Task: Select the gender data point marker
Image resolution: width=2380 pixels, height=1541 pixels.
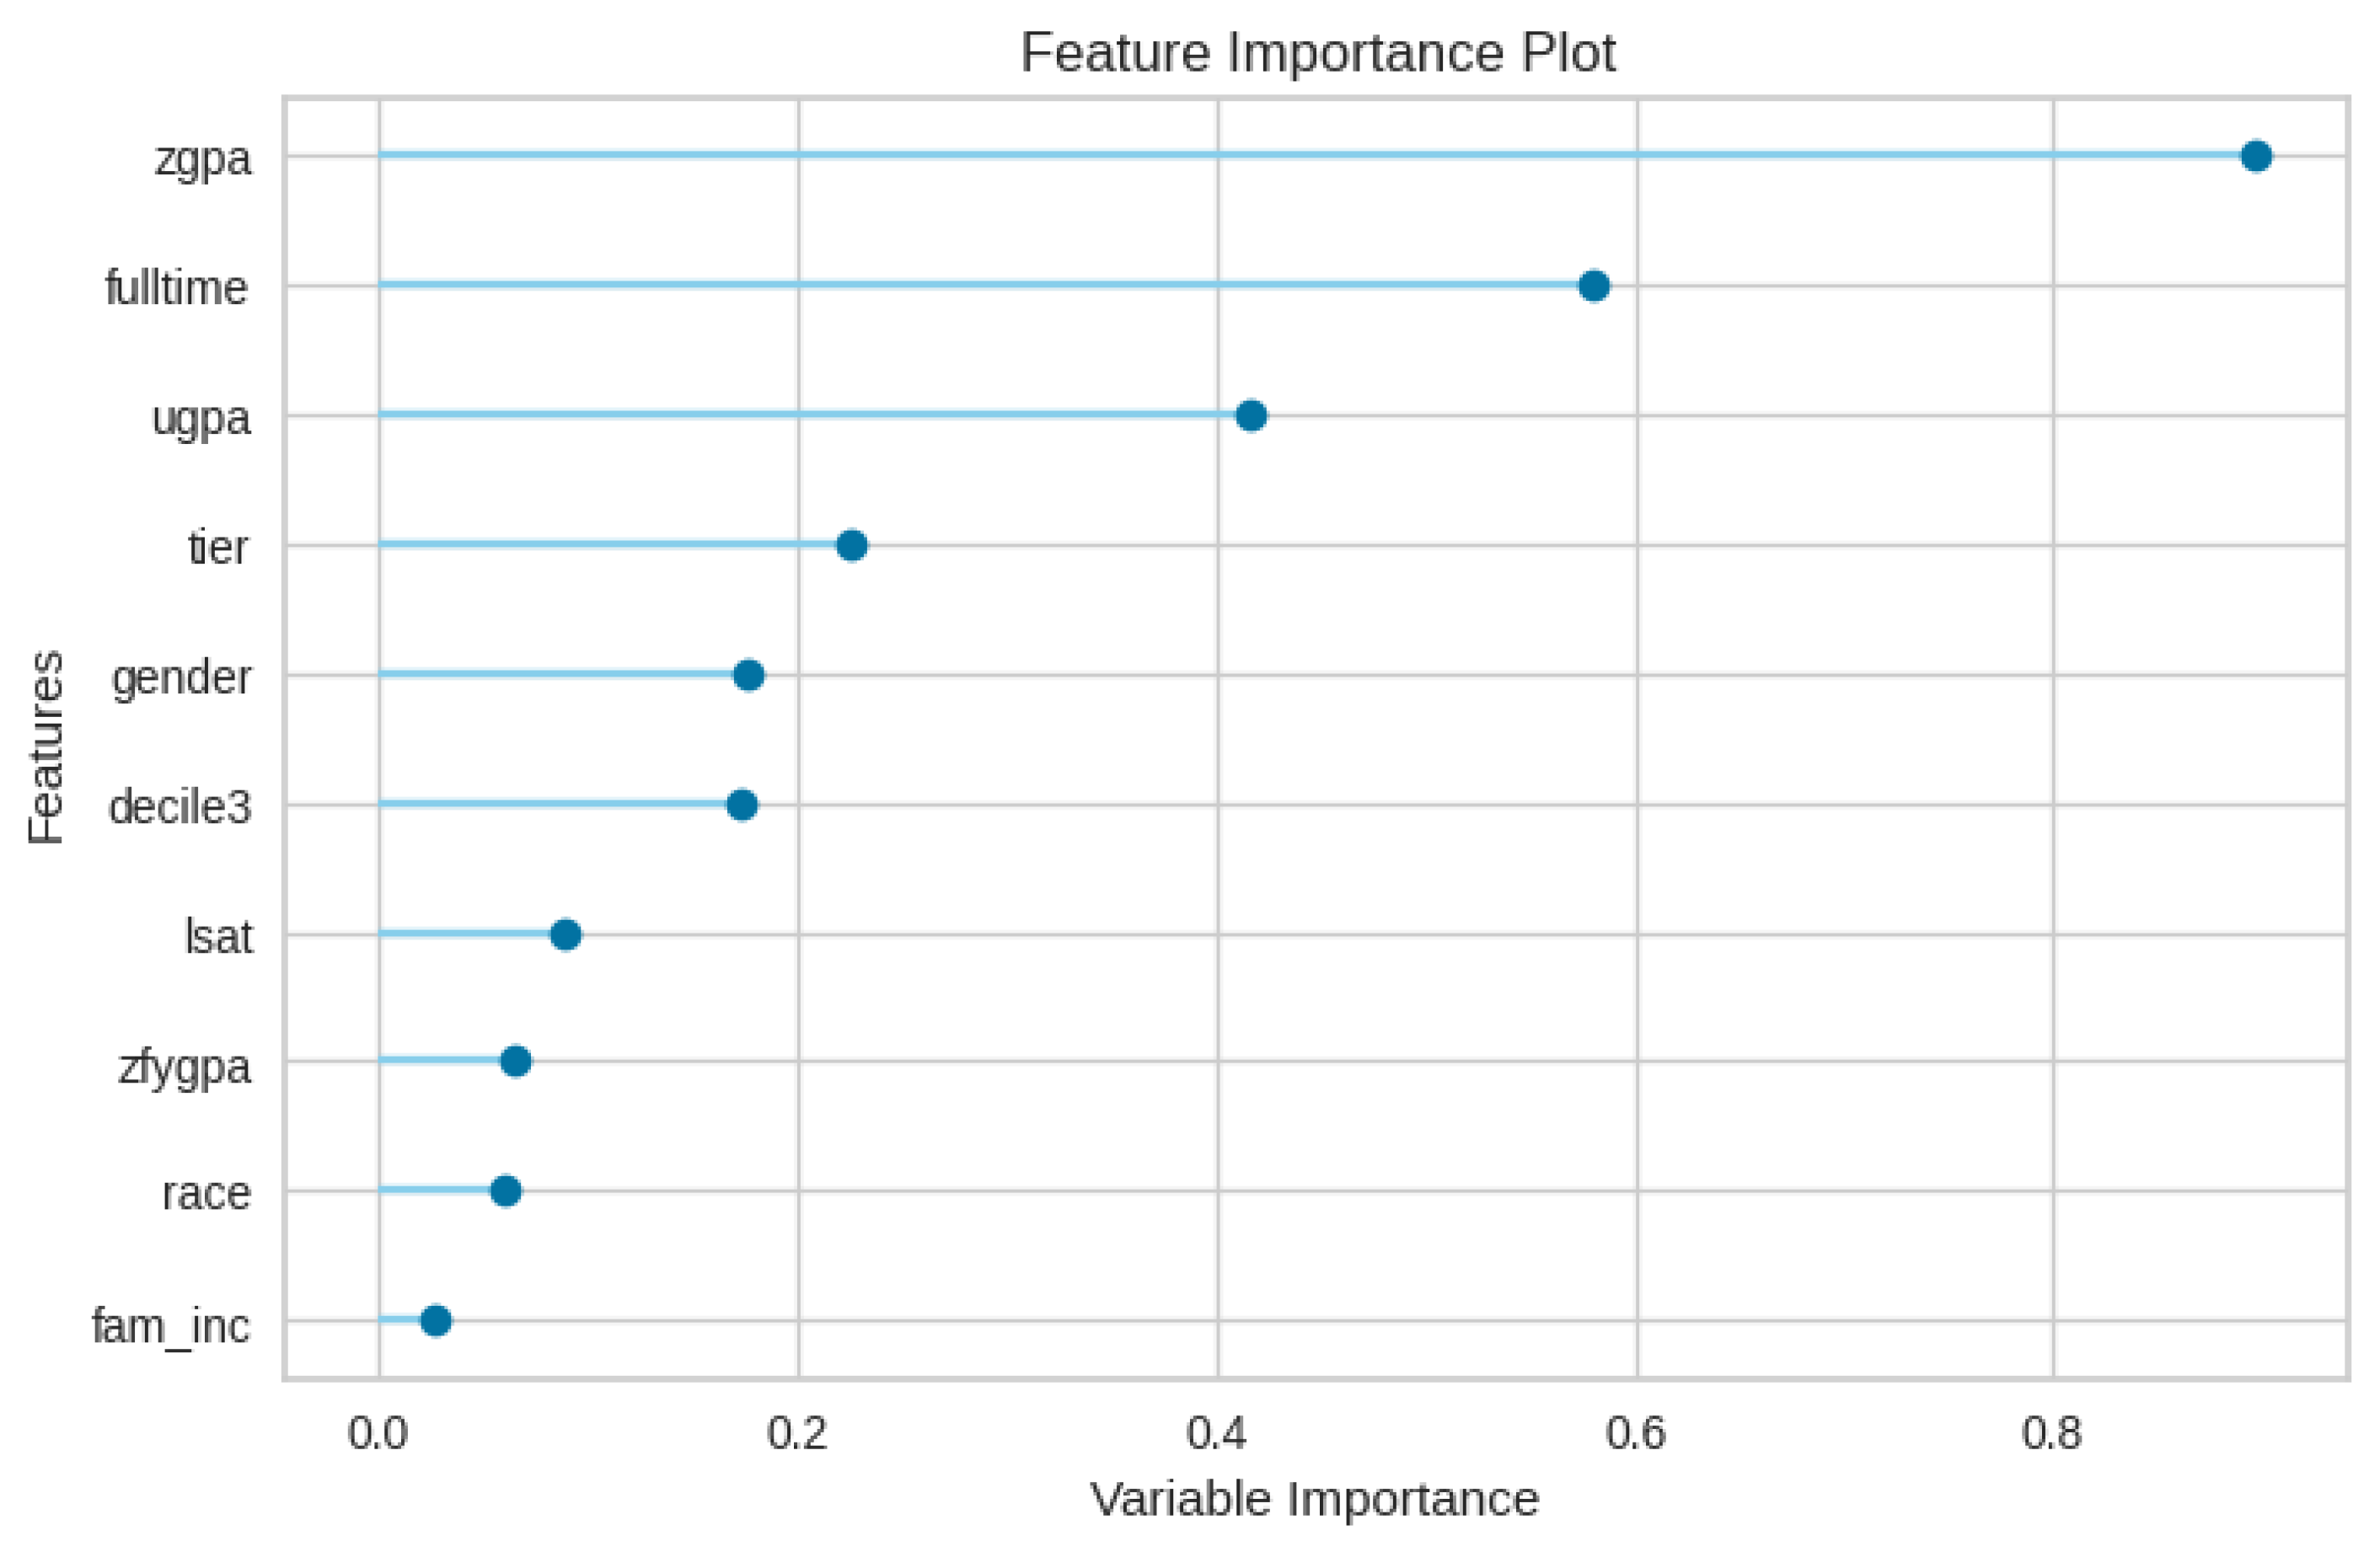Action: click(749, 675)
